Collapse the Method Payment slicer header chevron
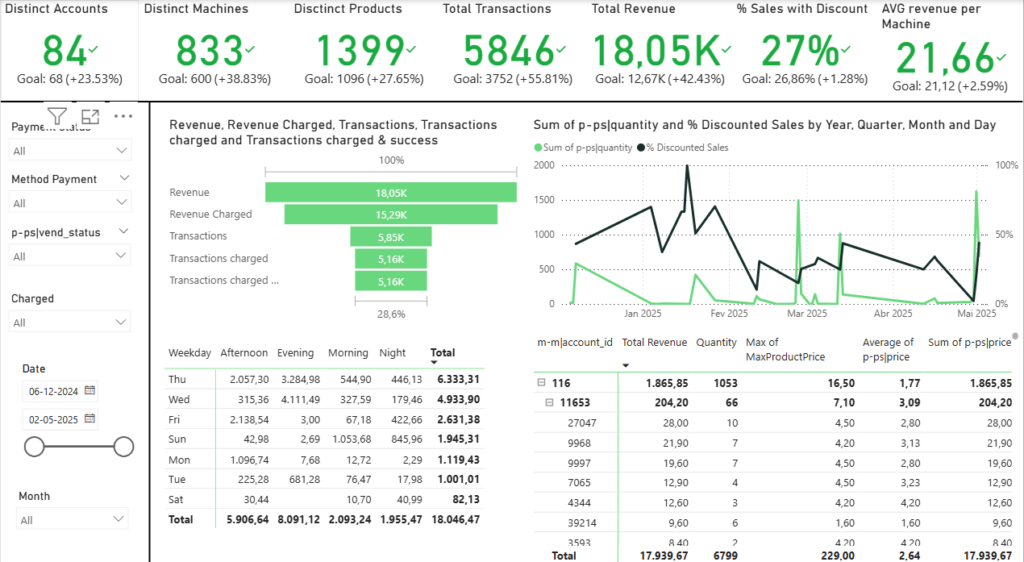This screenshot has width=1024, height=562. [123, 179]
